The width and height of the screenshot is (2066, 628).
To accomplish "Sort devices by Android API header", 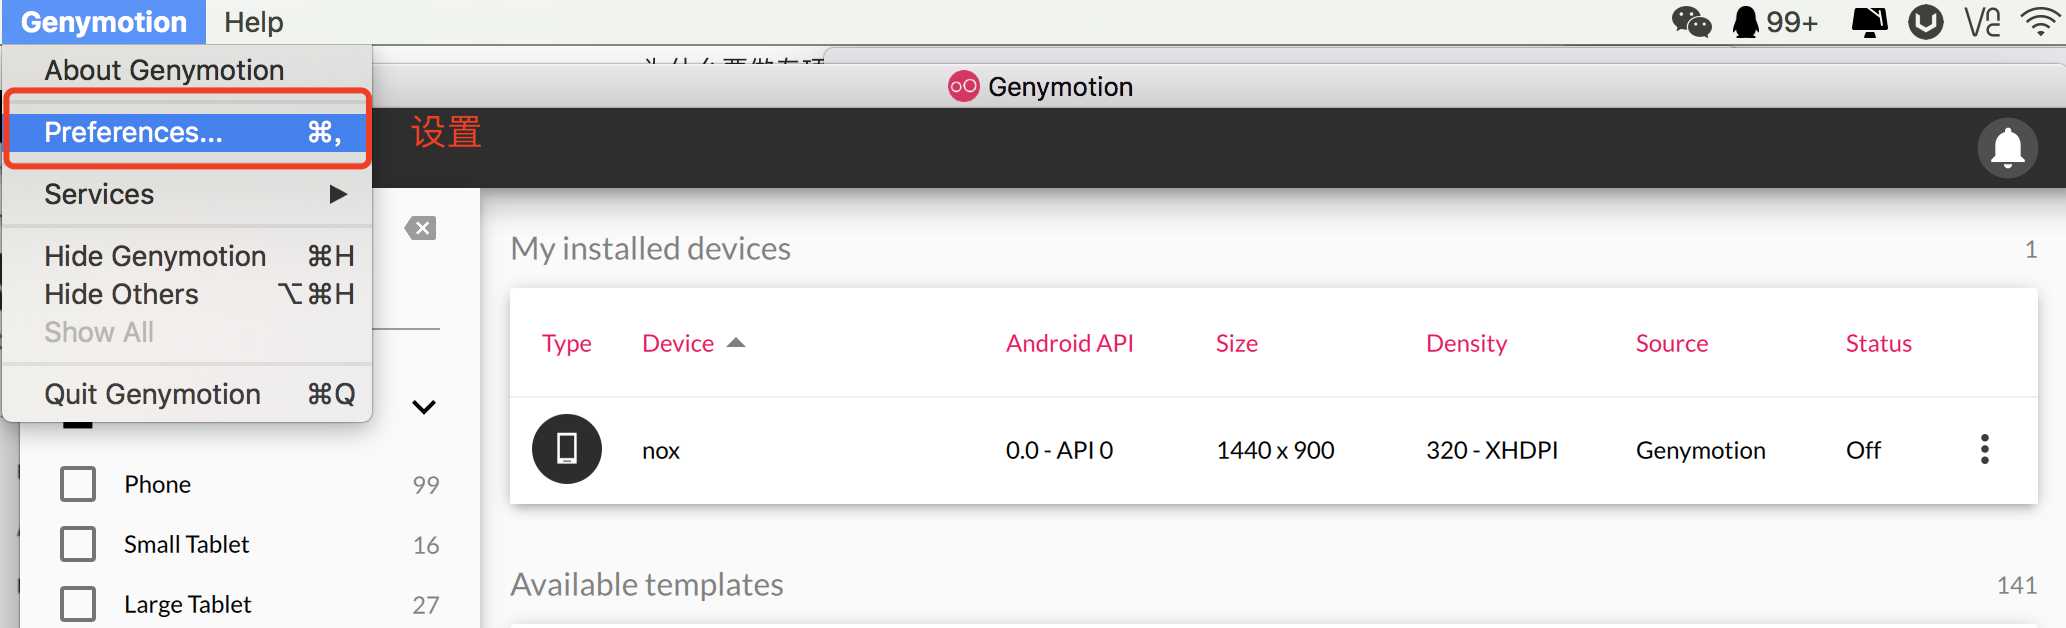I will [1069, 343].
